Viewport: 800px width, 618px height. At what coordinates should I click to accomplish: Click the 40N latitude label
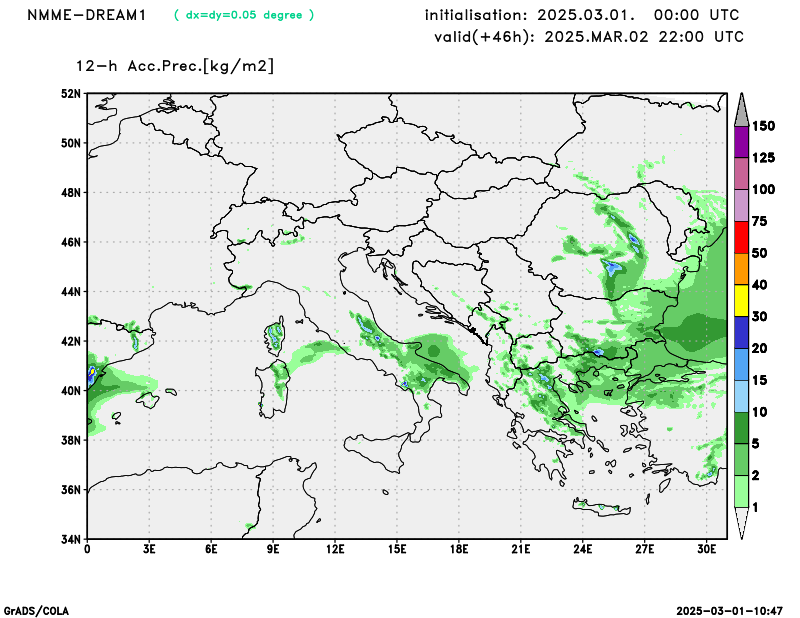pyautogui.click(x=71, y=390)
